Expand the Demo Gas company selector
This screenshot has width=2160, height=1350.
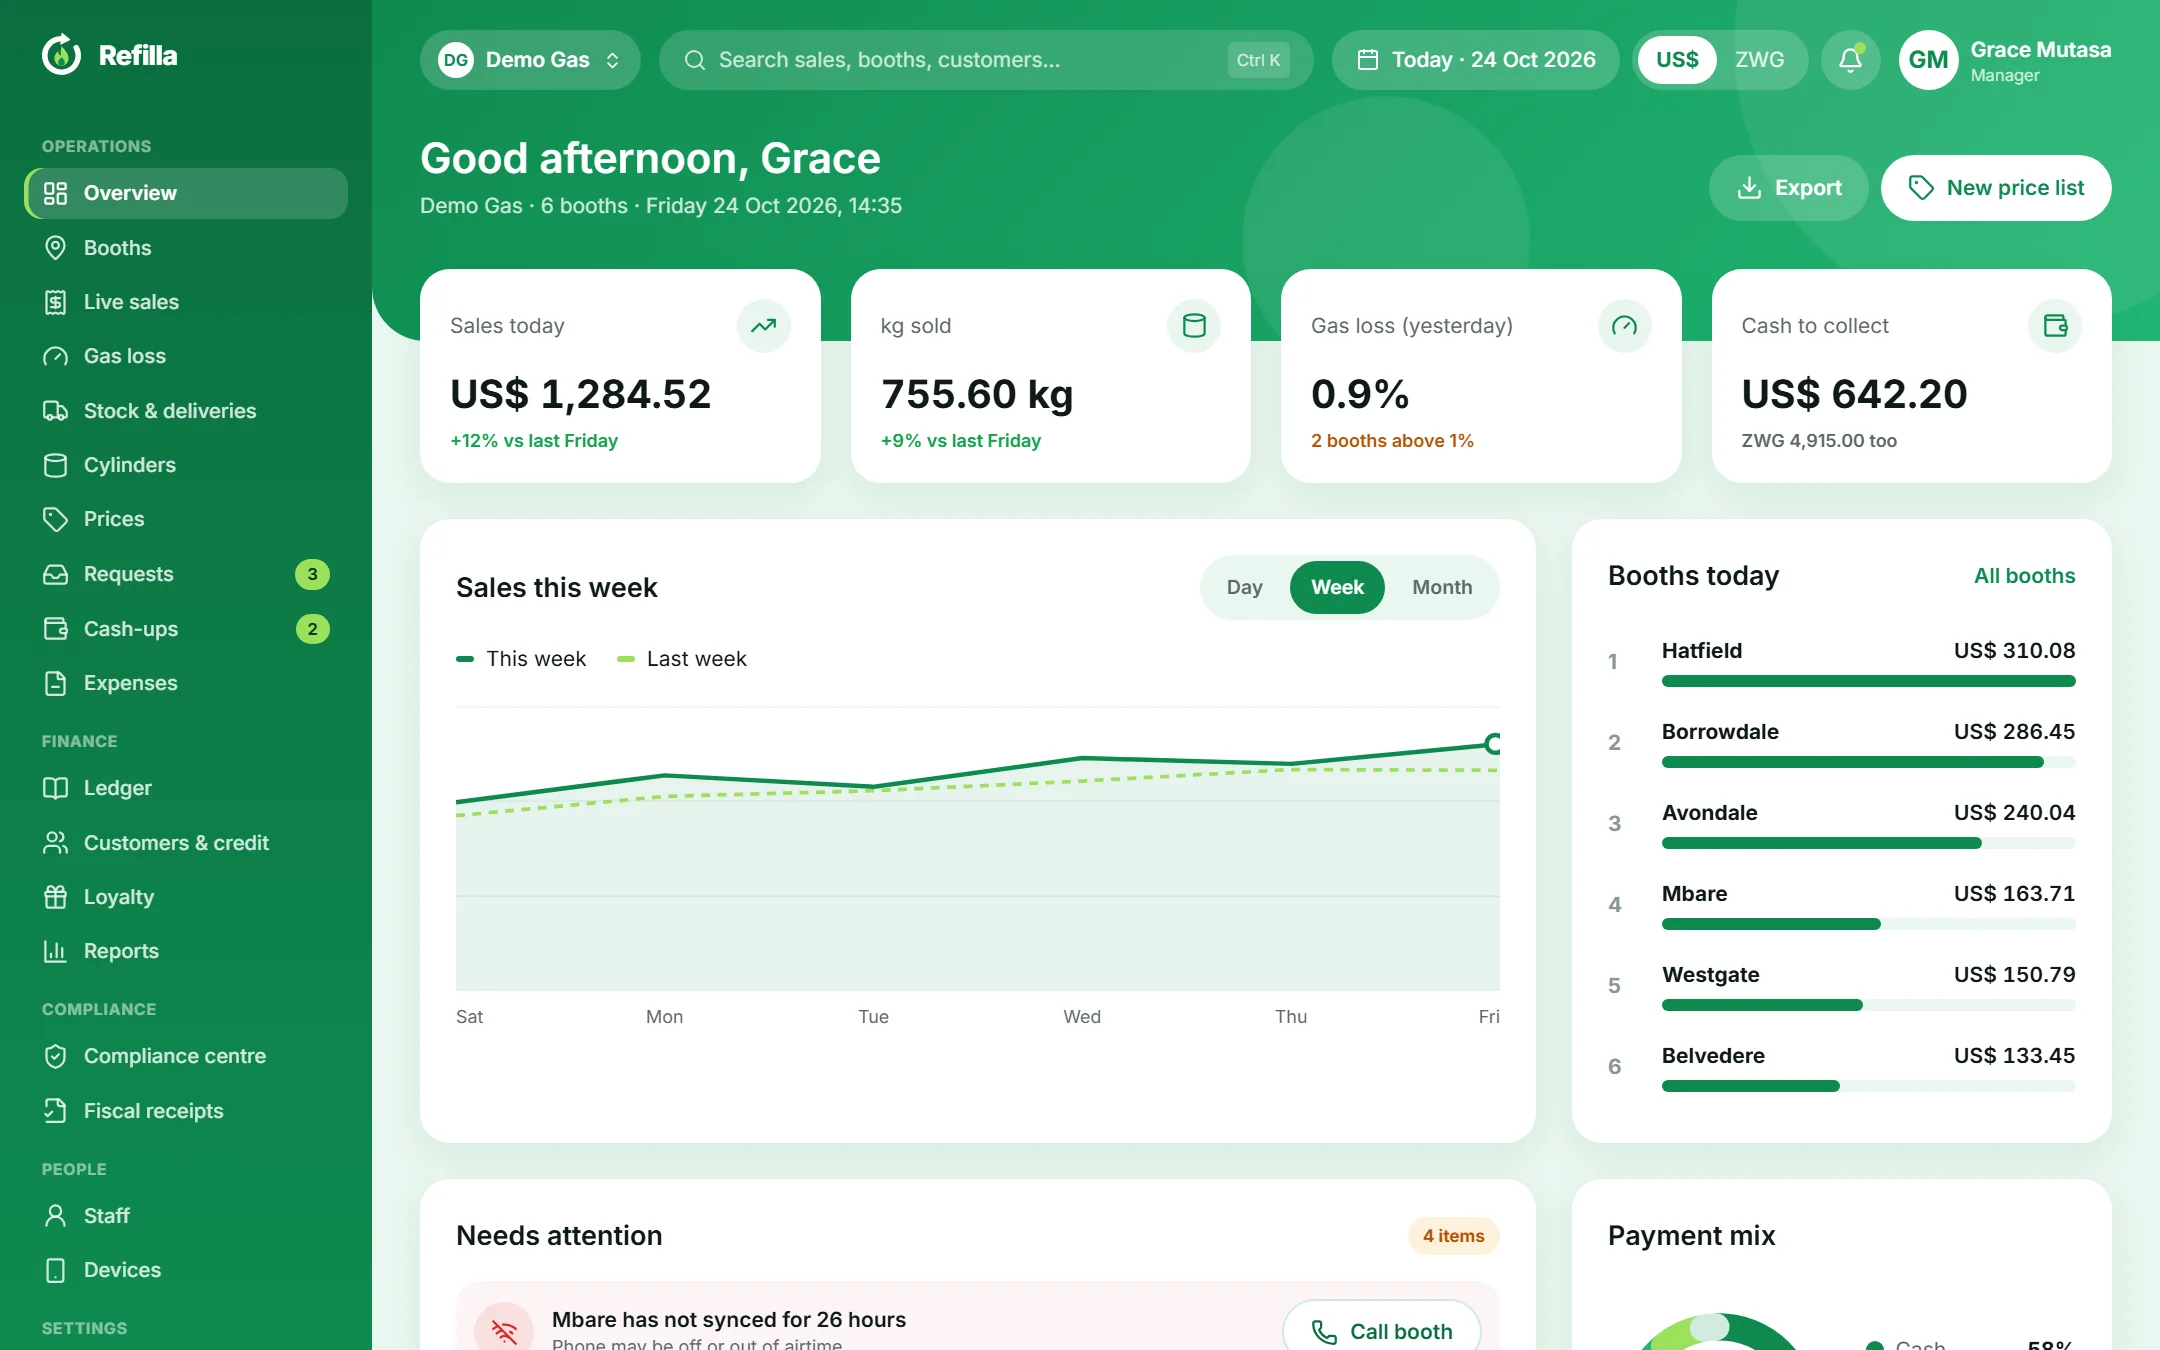pos(530,60)
